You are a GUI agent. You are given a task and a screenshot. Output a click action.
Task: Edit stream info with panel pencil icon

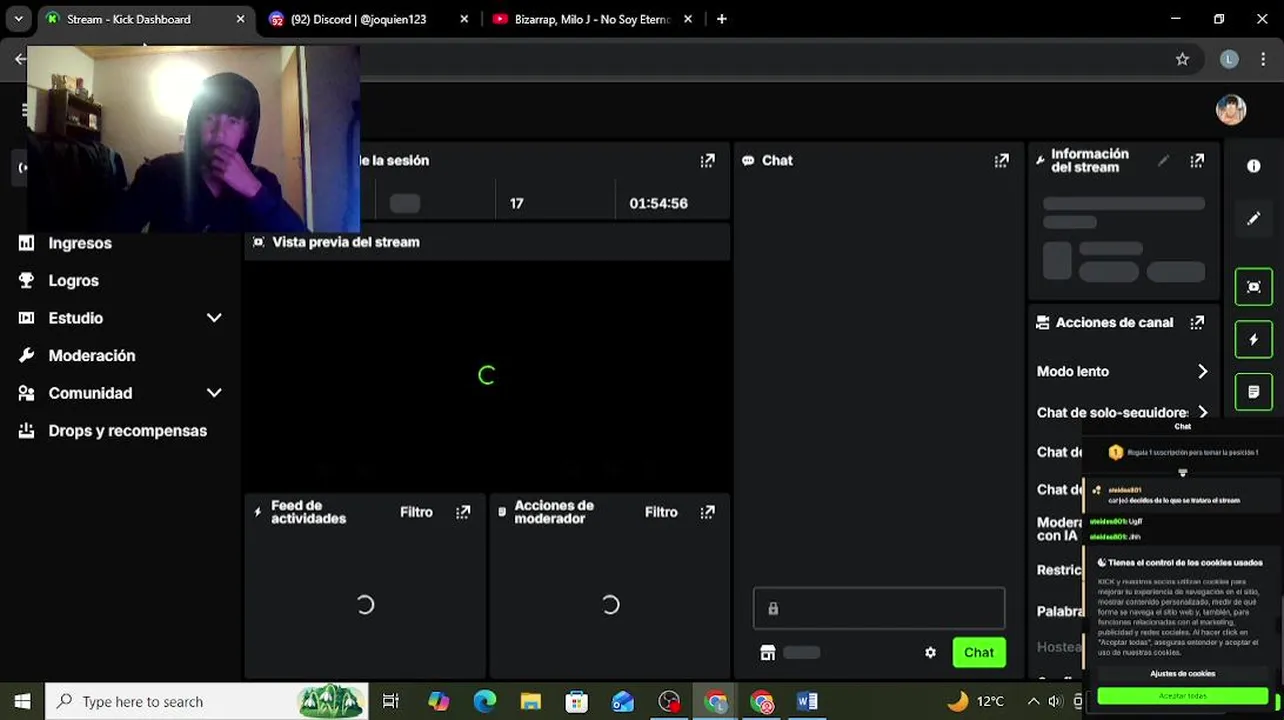(1163, 160)
